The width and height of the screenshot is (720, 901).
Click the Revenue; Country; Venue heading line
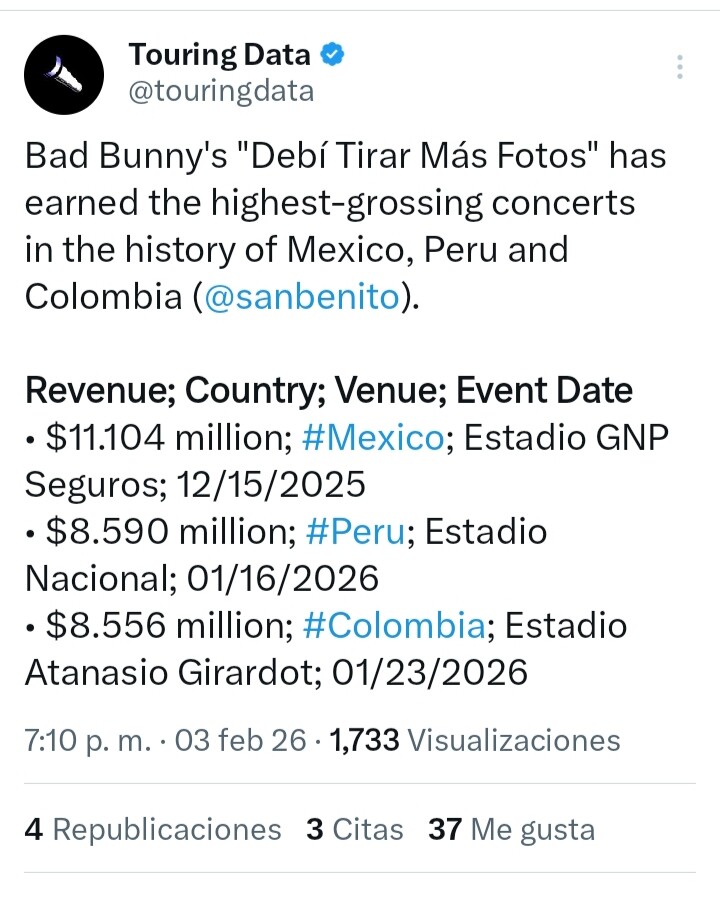pyautogui.click(x=328, y=390)
